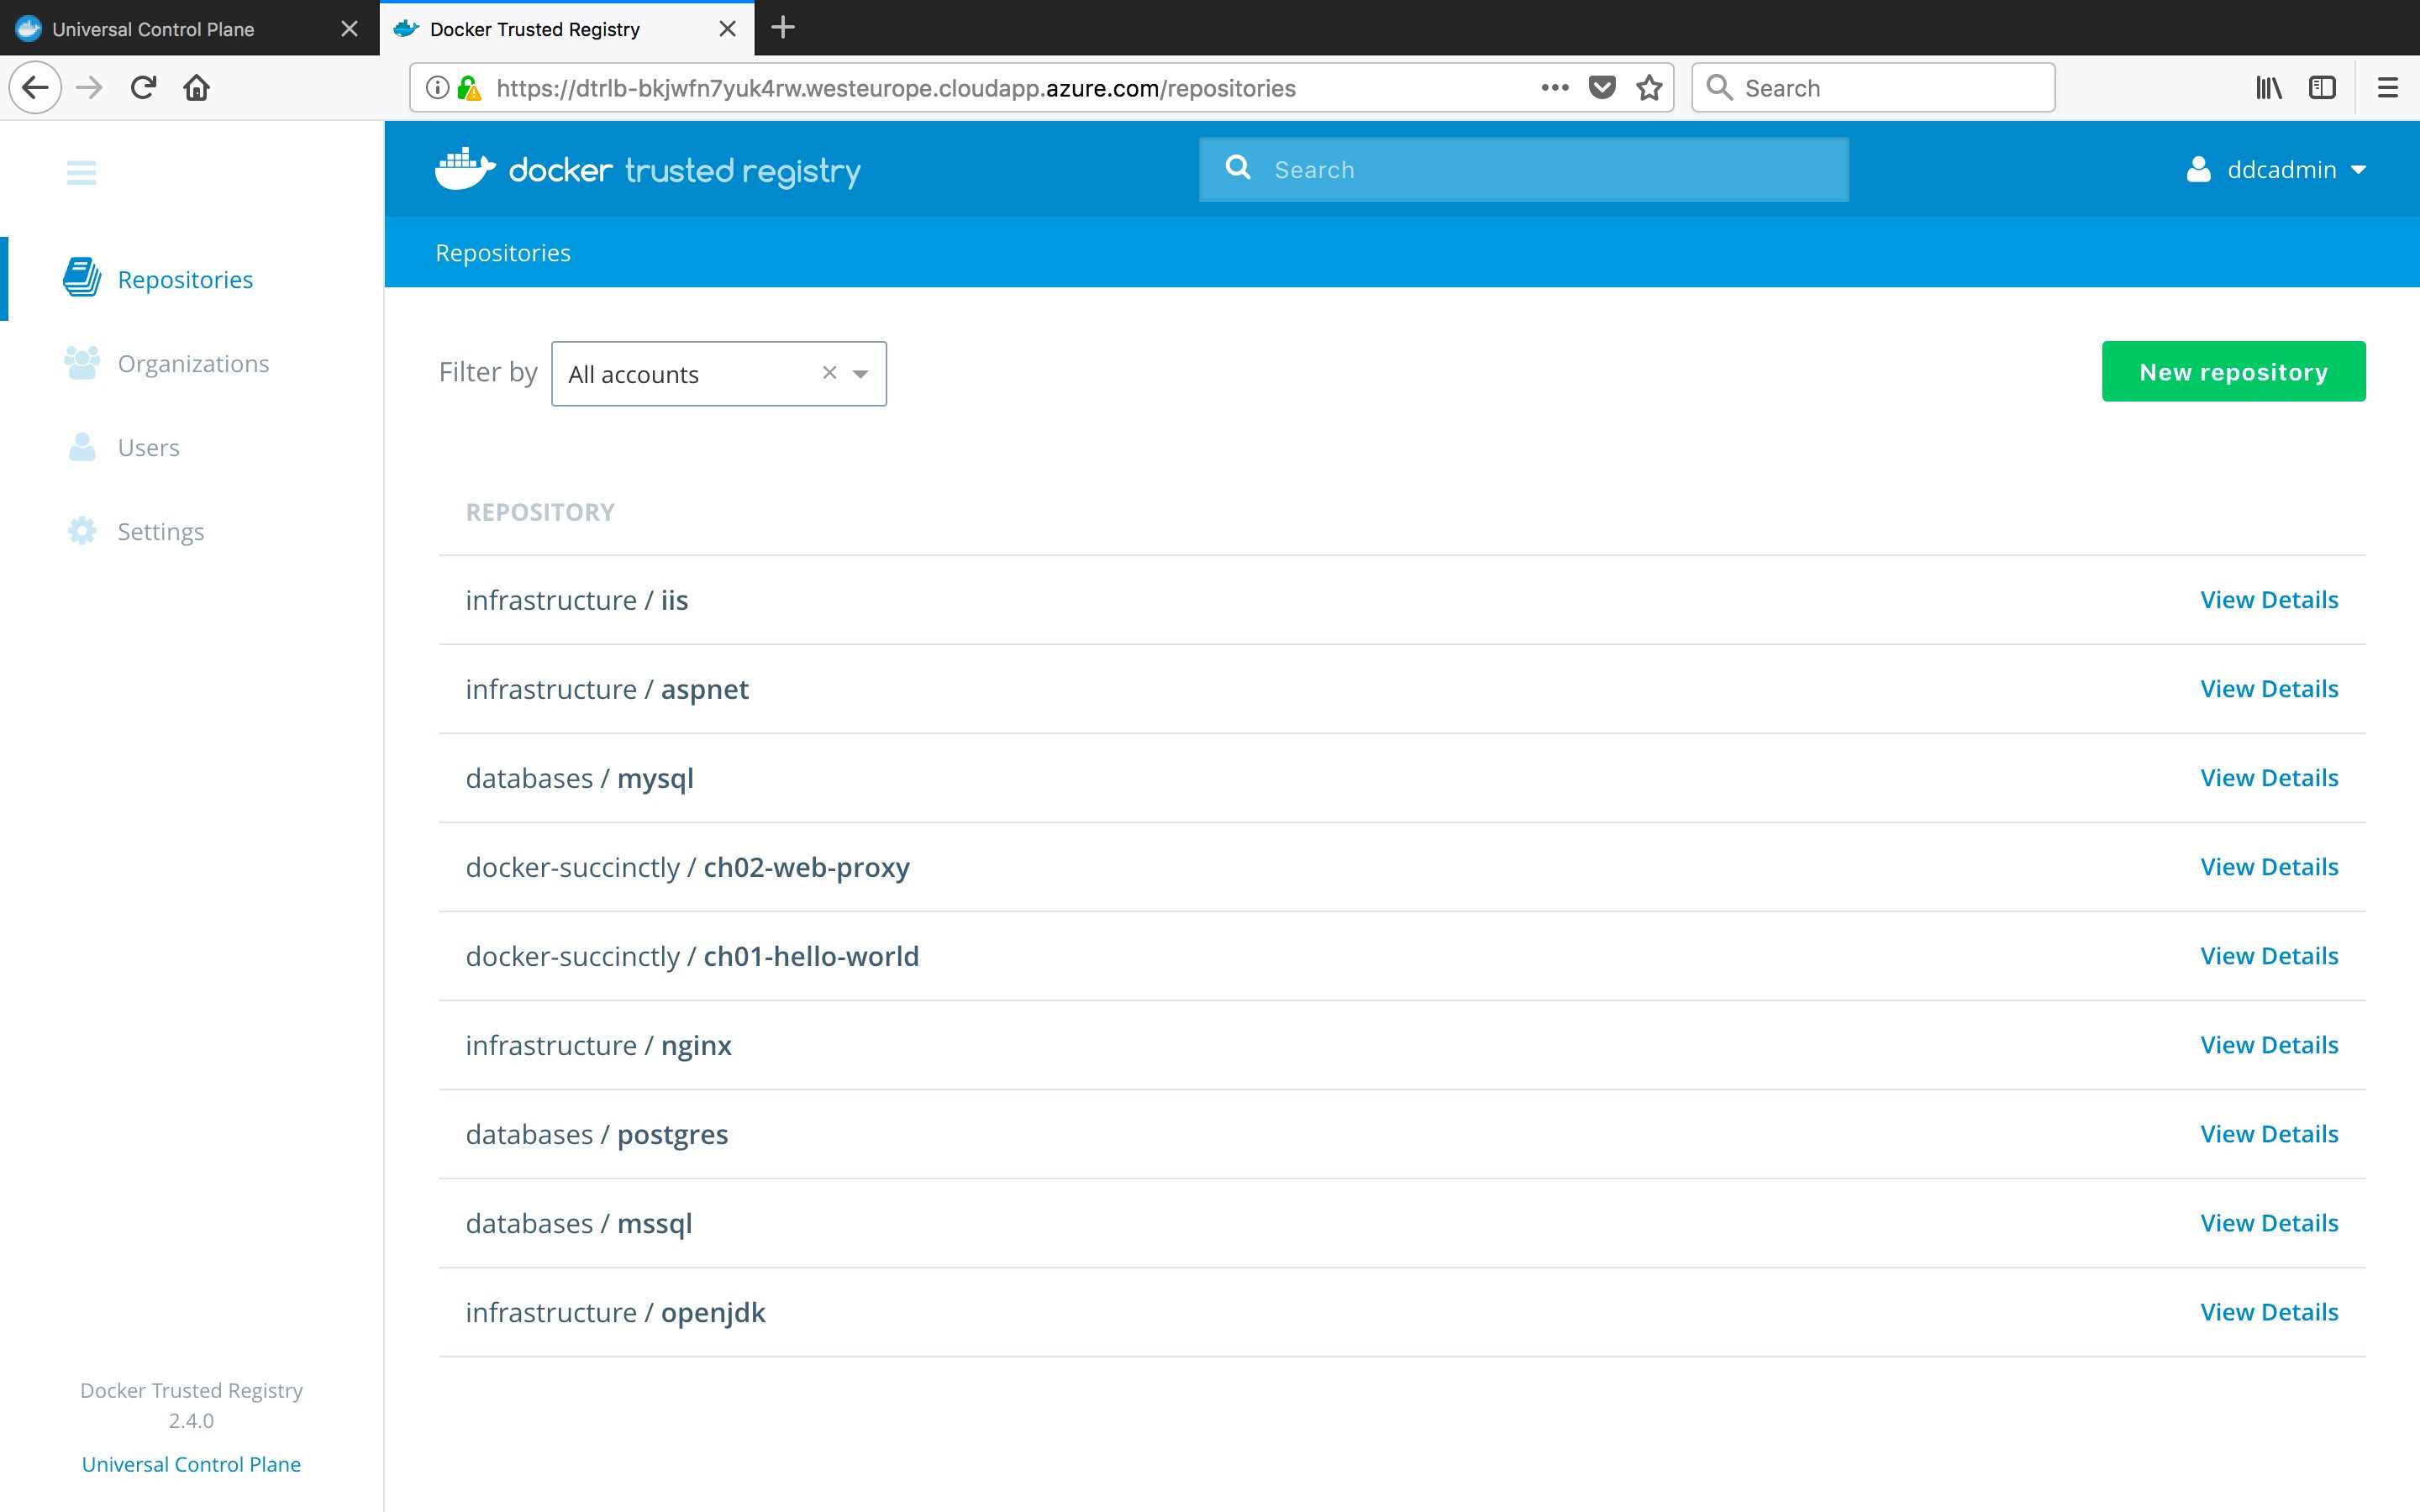Select the Repositories breadcrumb menu item
2420x1512 pixels.
(502, 252)
